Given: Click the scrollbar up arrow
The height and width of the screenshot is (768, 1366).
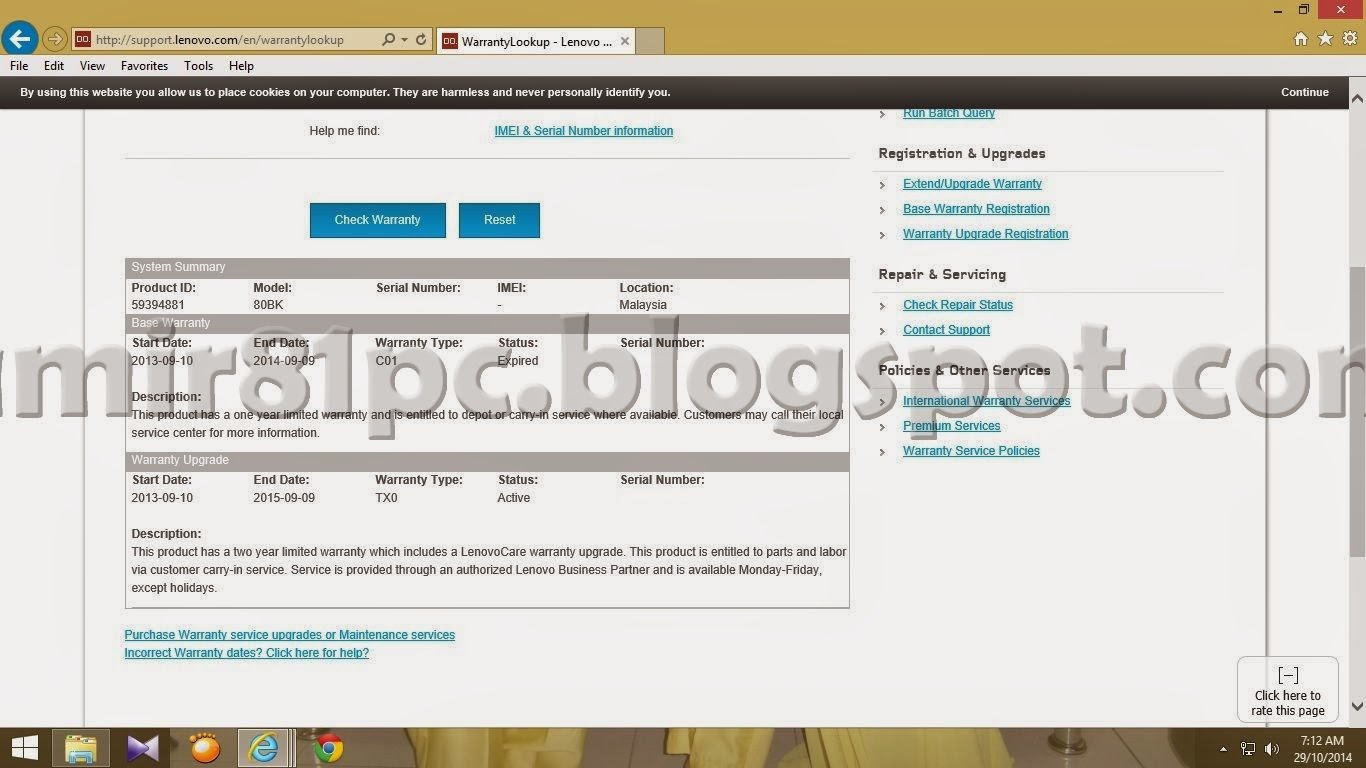Looking at the screenshot, I should [1357, 98].
